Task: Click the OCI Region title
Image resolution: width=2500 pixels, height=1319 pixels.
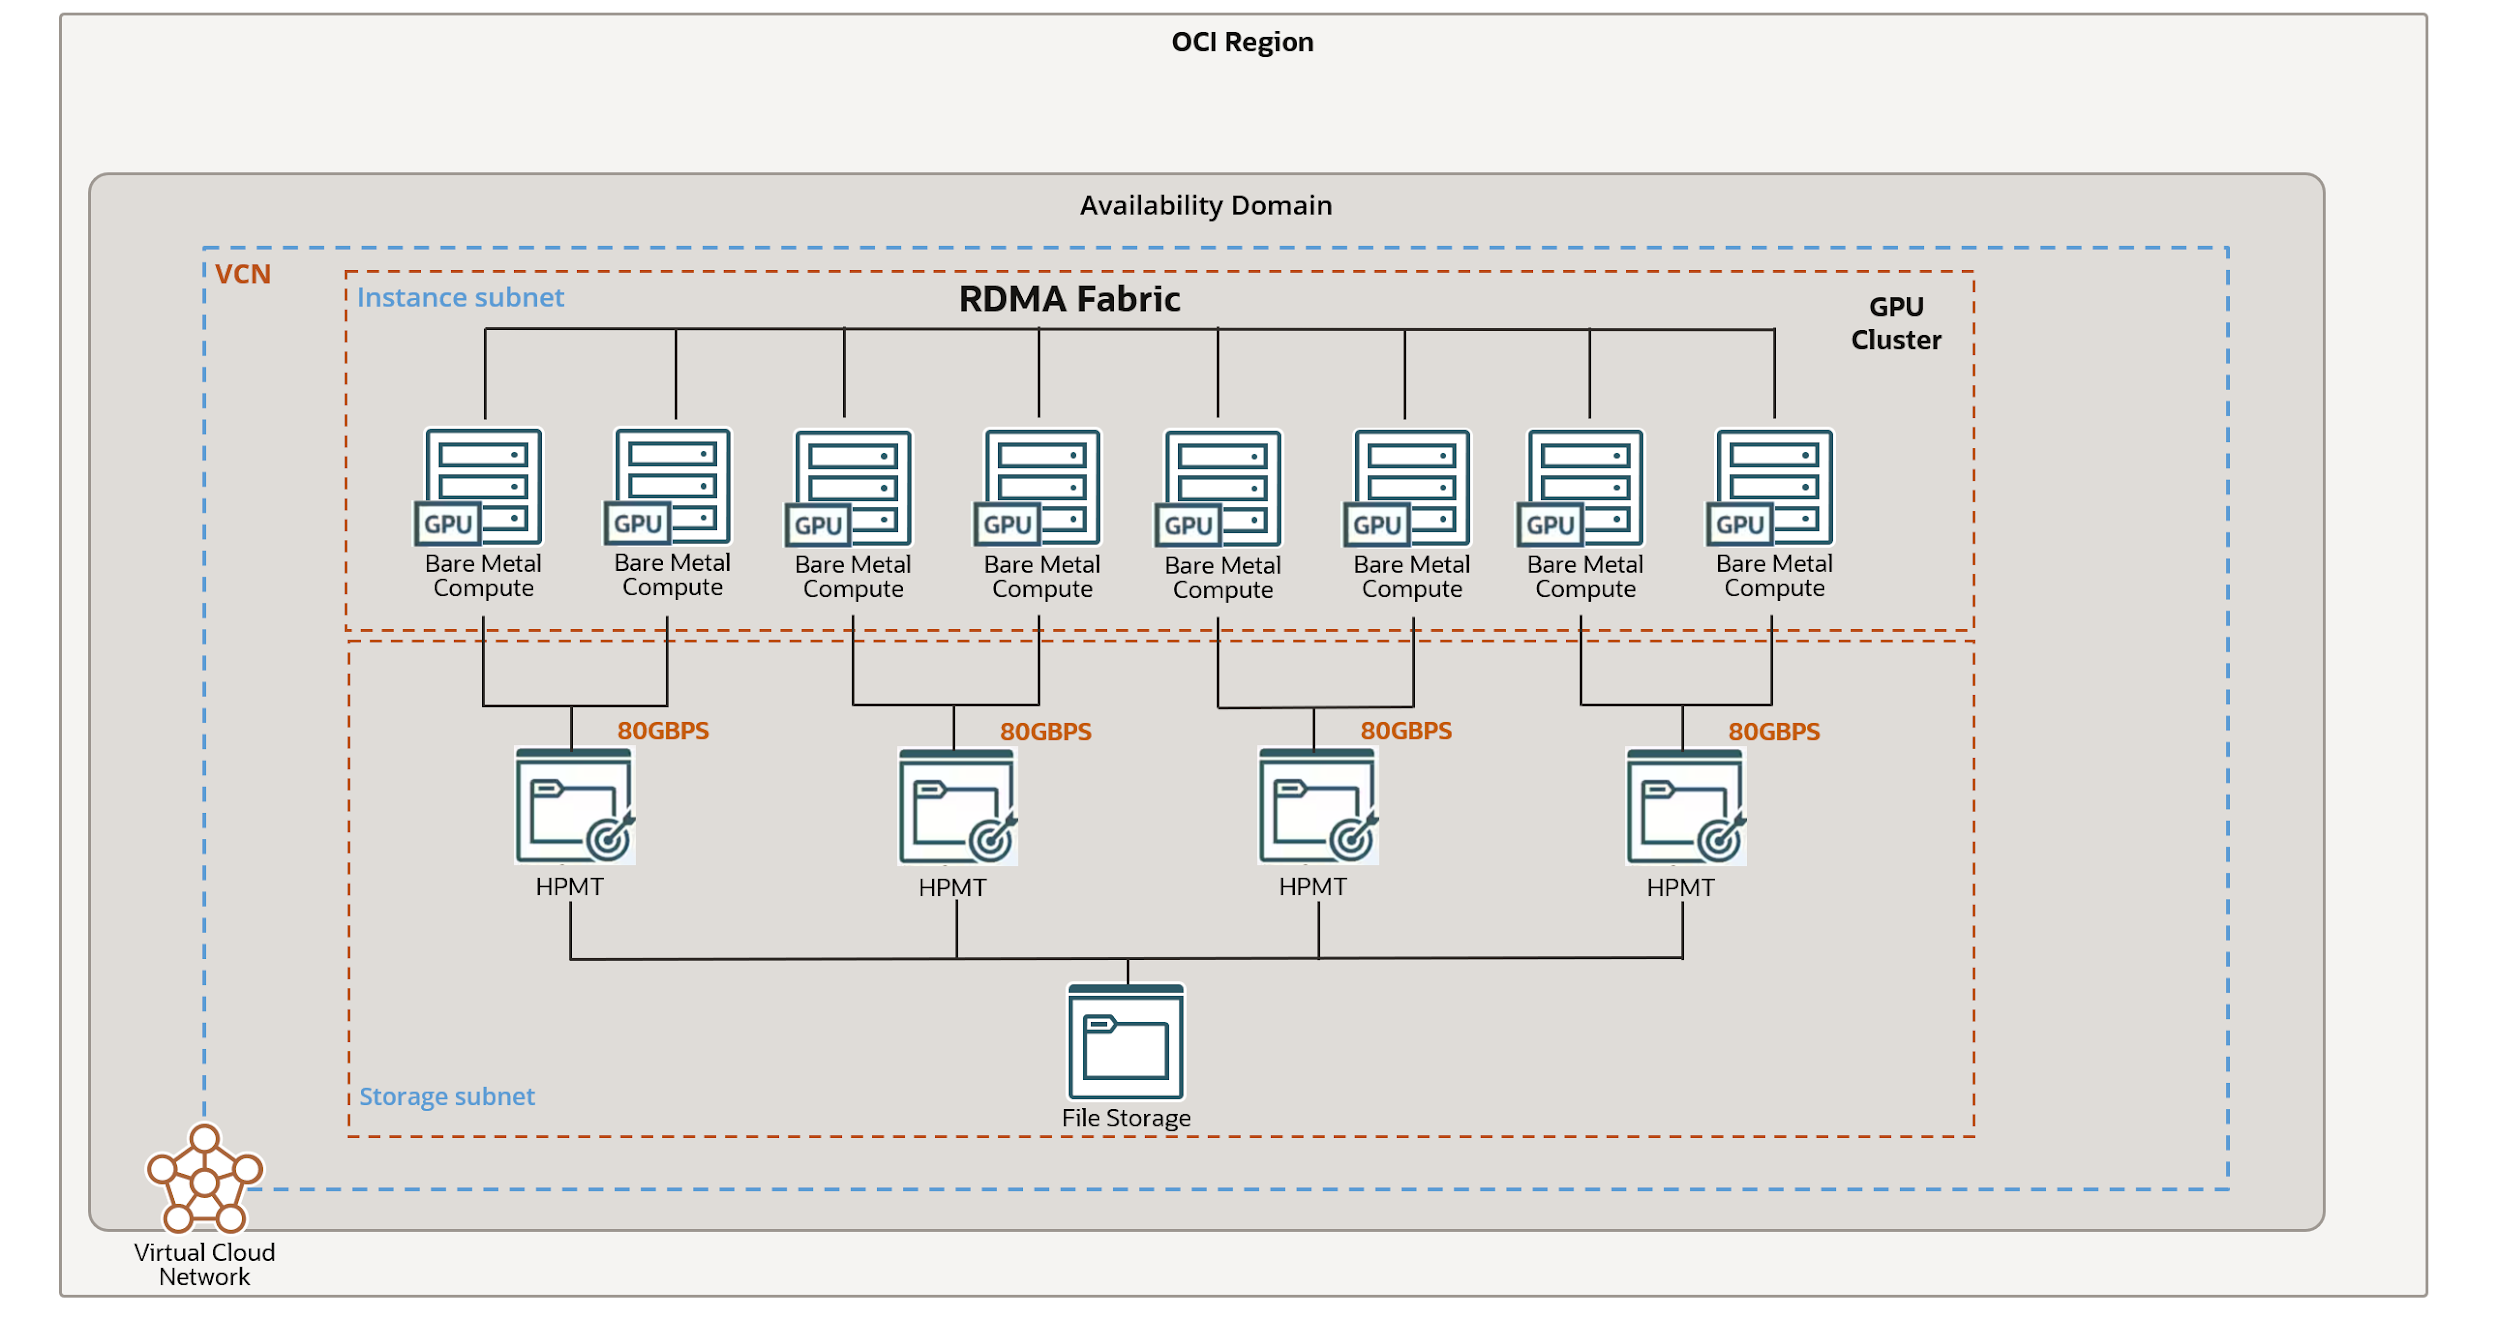Action: [x=1242, y=42]
